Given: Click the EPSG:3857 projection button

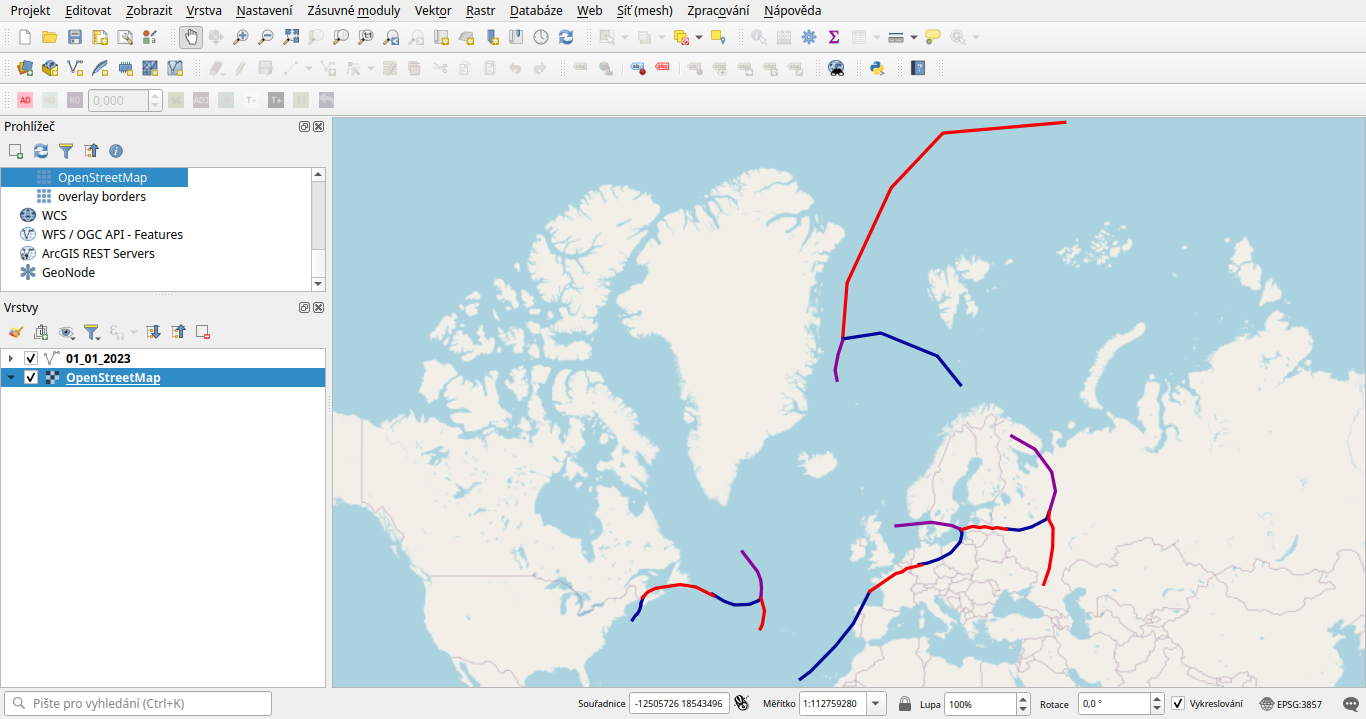Looking at the screenshot, I should tap(1291, 704).
